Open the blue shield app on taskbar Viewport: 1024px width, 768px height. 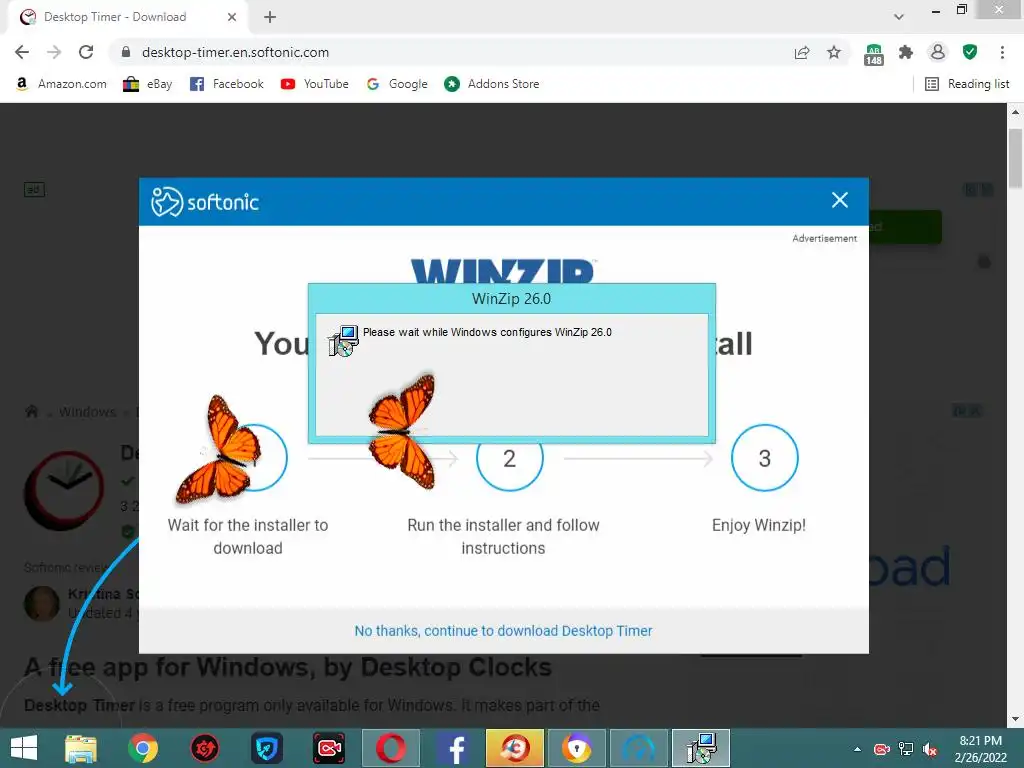(x=266, y=748)
